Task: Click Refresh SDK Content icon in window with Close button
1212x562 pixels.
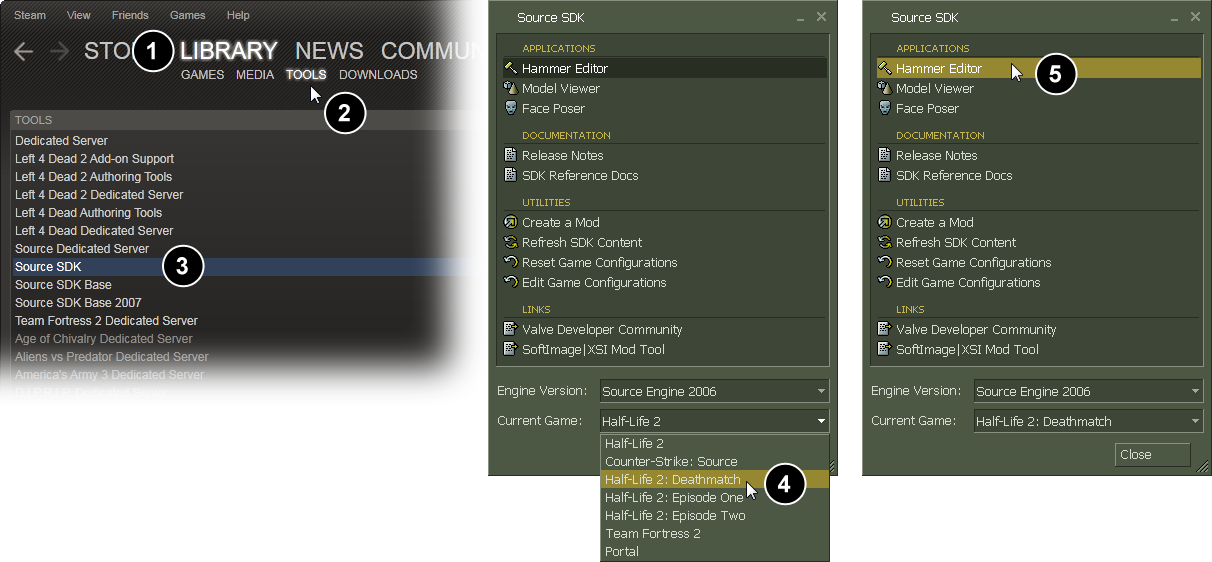Action: point(884,242)
